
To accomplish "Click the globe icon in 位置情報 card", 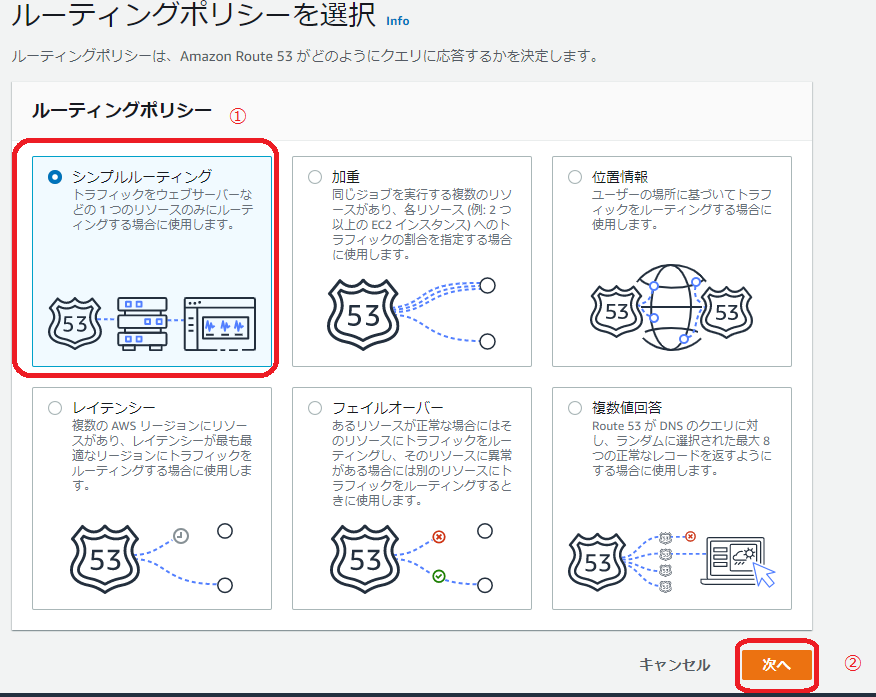I will coord(672,308).
